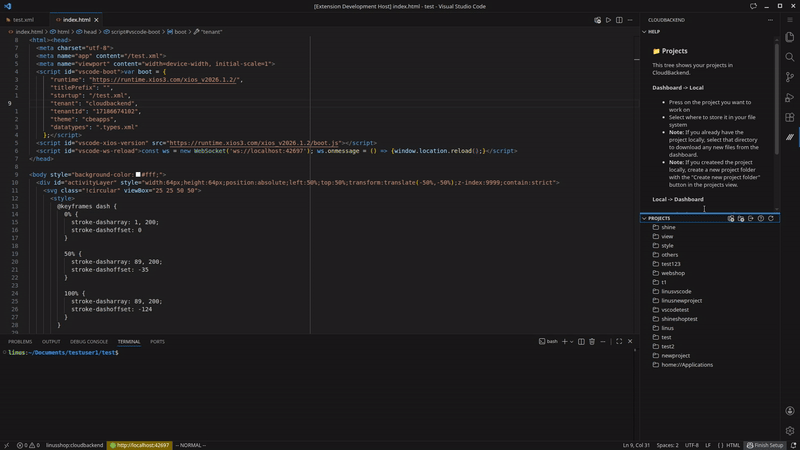This screenshot has width=800, height=450.
Task: Select the CloudBackend activity bar icon
Action: point(790,137)
